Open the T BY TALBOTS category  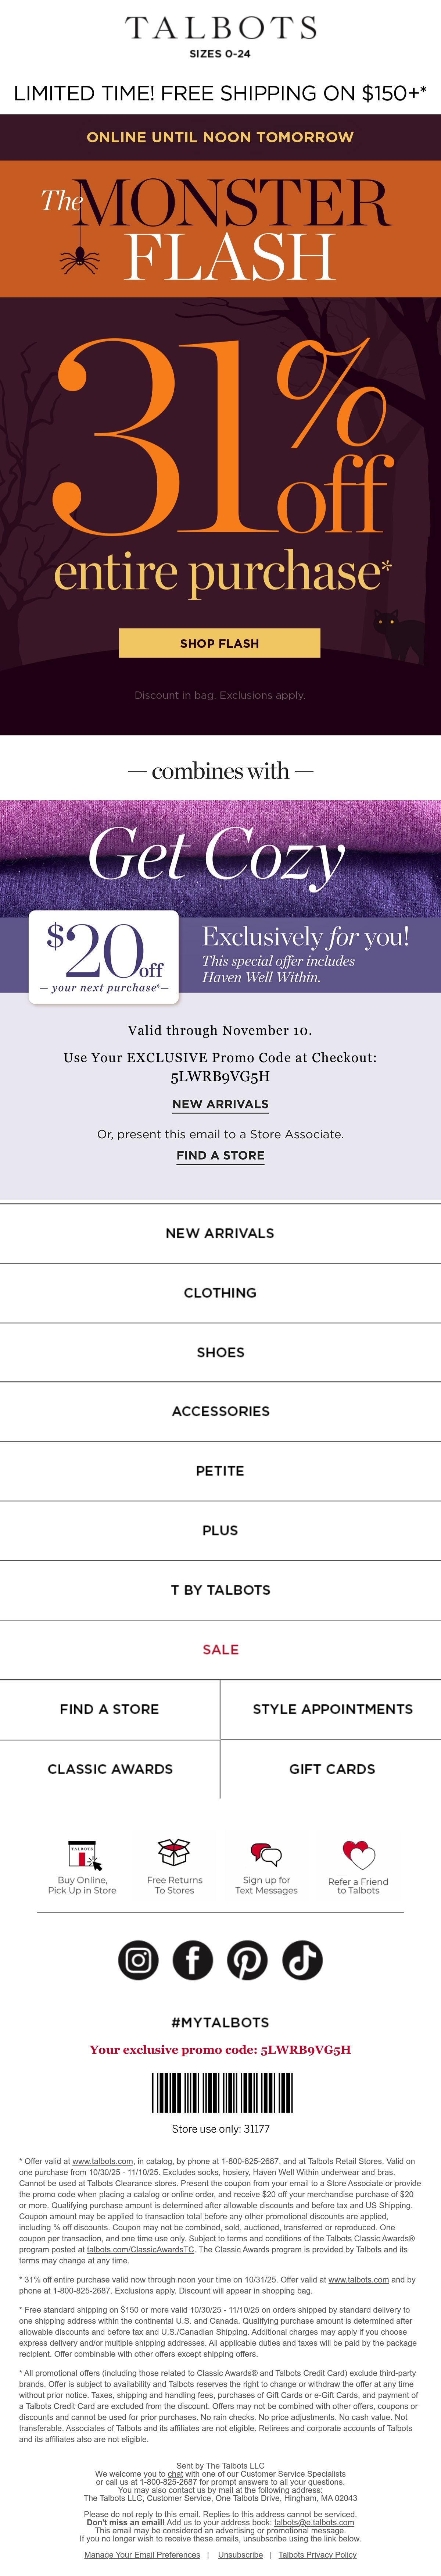220,1590
